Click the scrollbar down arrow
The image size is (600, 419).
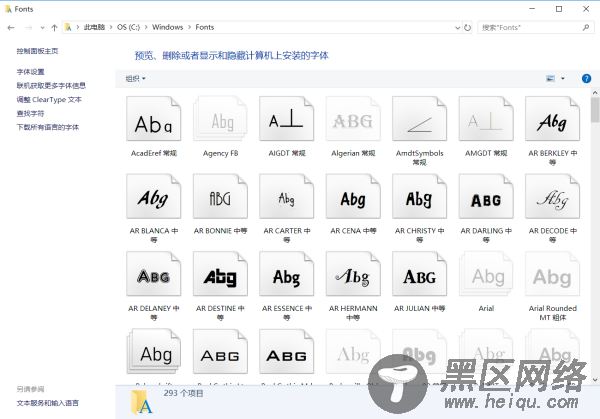click(x=595, y=380)
